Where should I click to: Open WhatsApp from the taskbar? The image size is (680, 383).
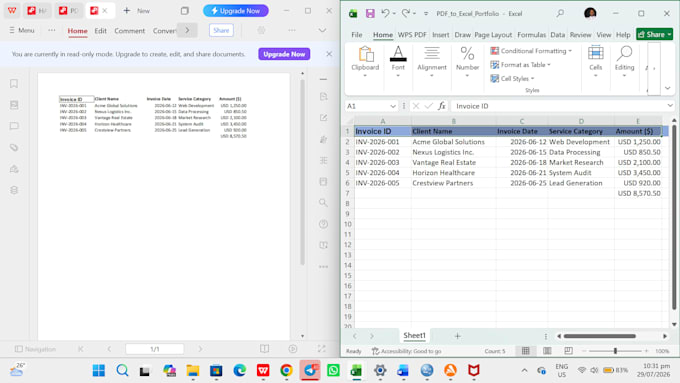pos(333,370)
